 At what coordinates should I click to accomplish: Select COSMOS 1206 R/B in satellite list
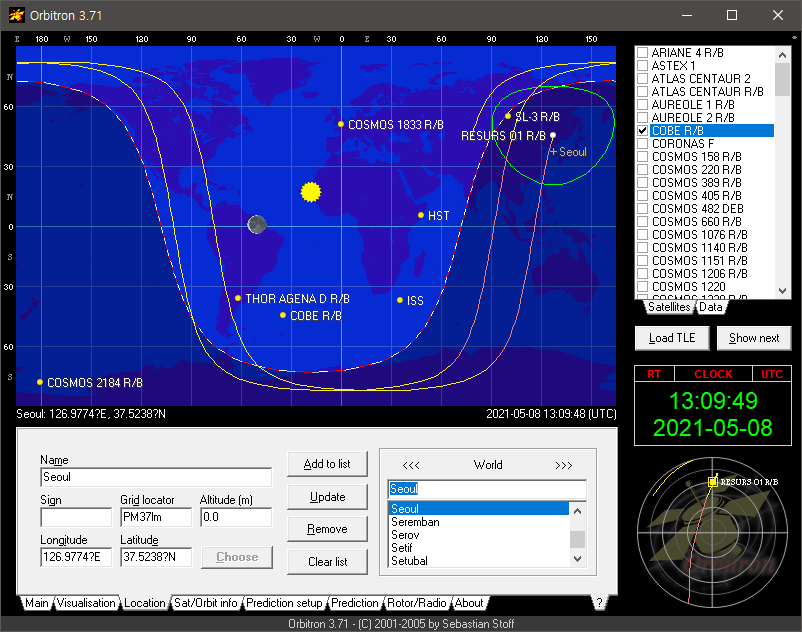(699, 274)
